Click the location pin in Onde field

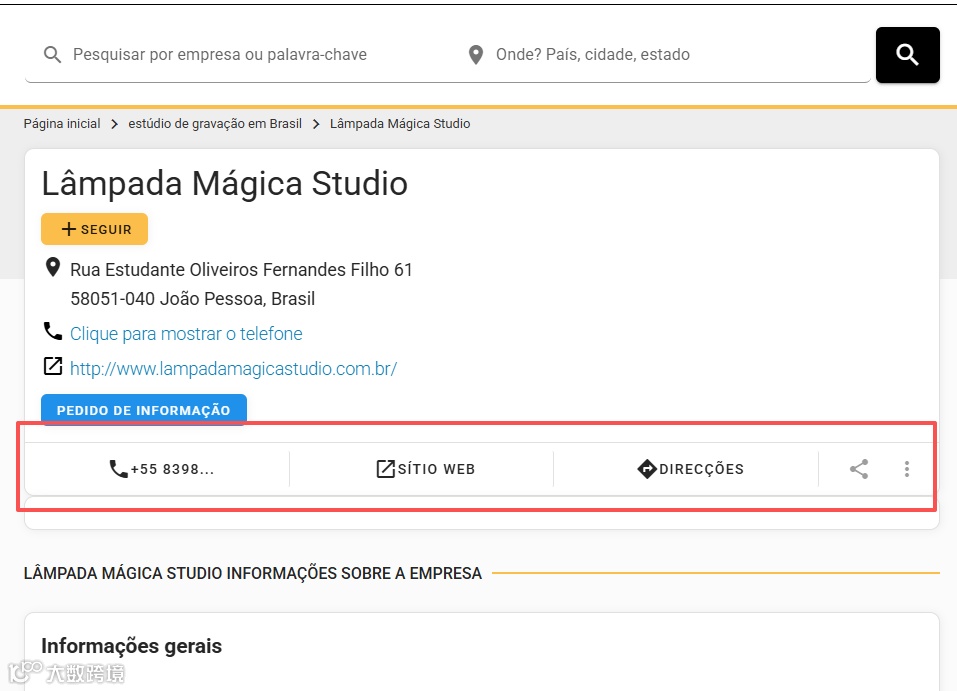[x=475, y=54]
